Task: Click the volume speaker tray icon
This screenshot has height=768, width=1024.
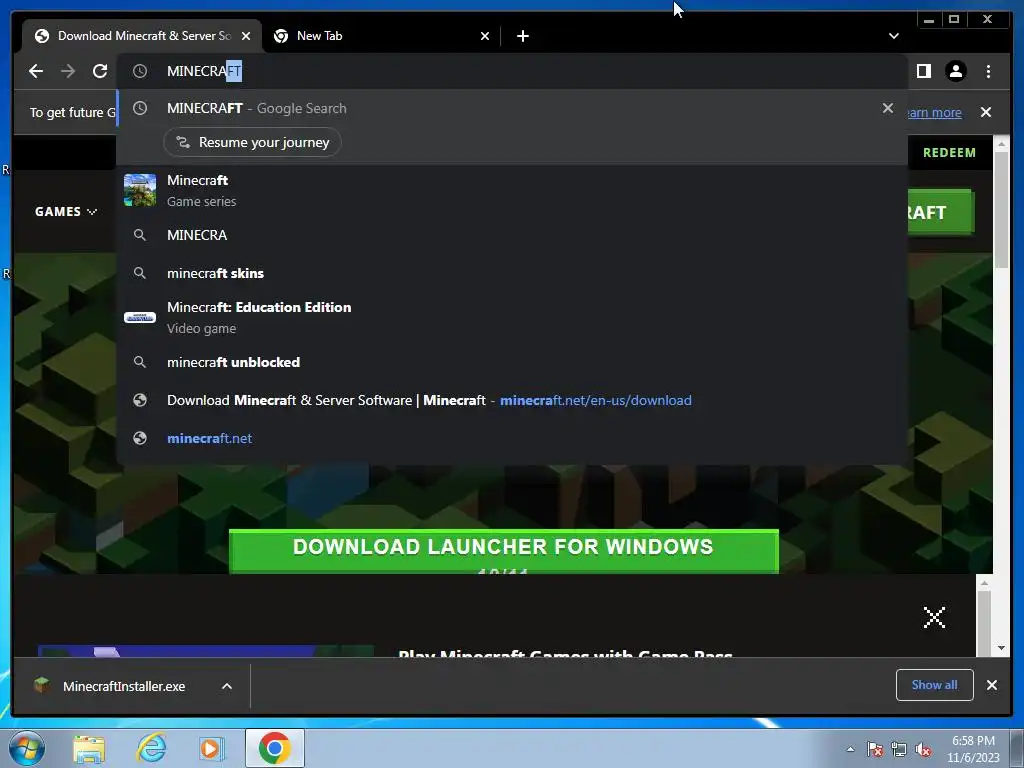Action: pyautogui.click(x=923, y=749)
